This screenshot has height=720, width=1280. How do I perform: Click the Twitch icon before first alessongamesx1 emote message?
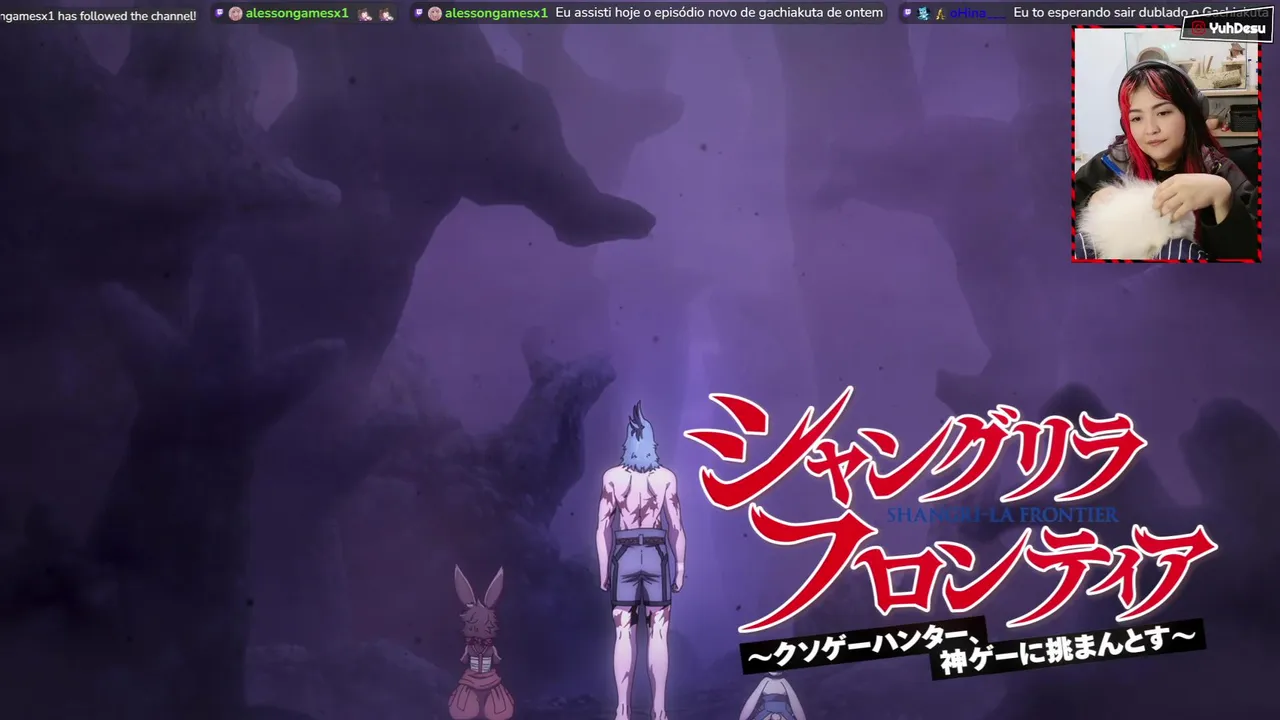point(220,13)
